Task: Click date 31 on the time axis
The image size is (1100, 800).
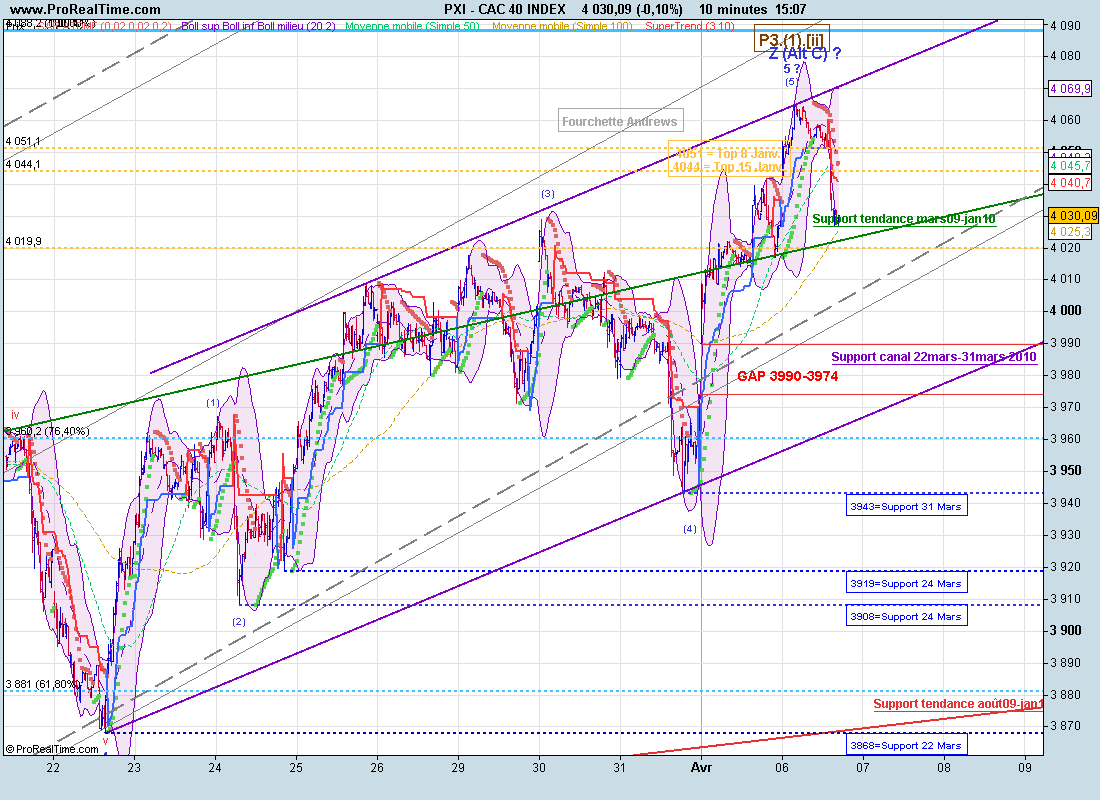Action: [620, 768]
